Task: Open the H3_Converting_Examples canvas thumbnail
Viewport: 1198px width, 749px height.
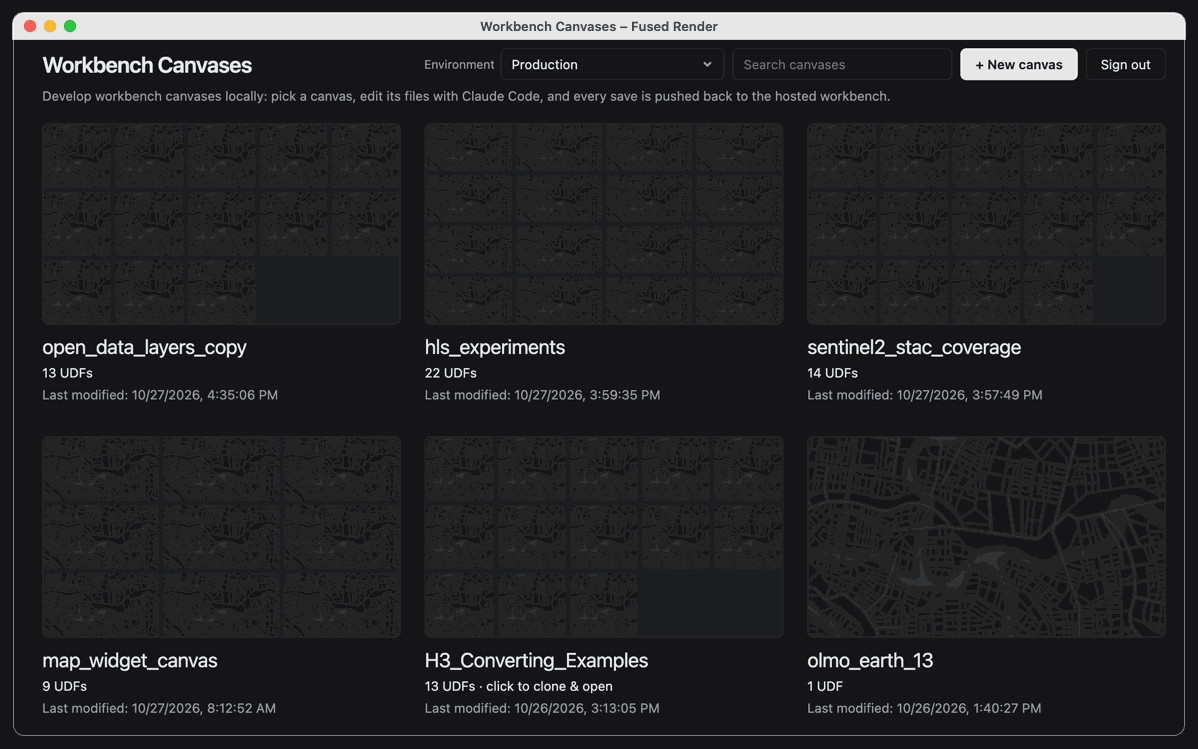Action: (604, 537)
